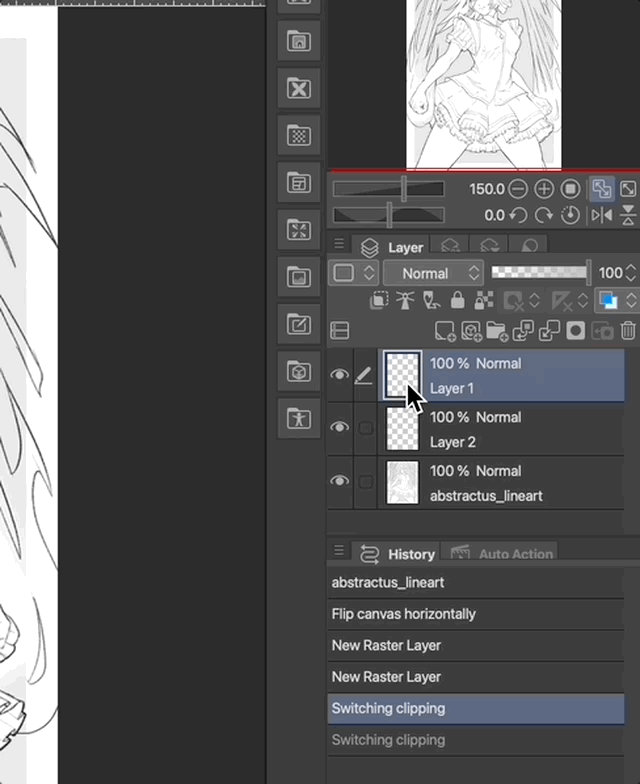The height and width of the screenshot is (784, 640).
Task: Switch to the Layer tab
Action: coord(391,247)
